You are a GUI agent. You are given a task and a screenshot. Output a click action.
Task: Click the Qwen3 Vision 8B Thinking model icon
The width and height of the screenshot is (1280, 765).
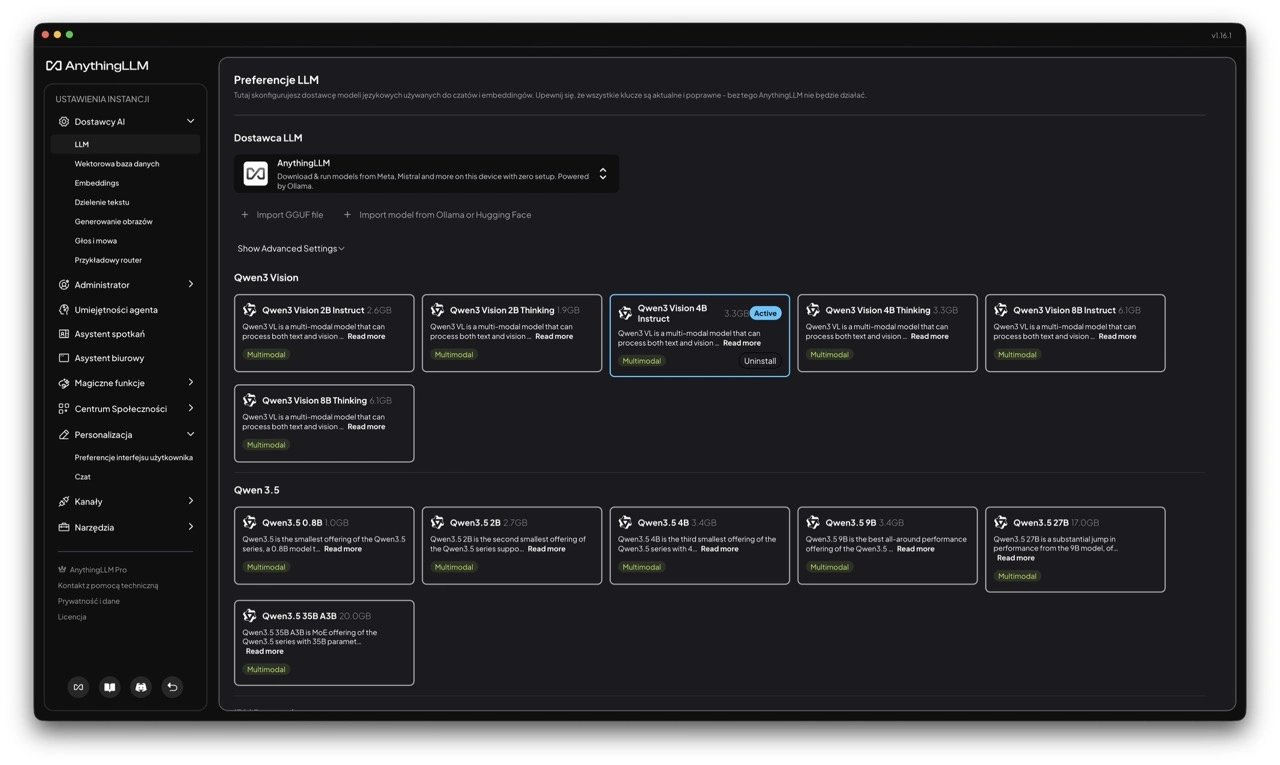[x=250, y=400]
